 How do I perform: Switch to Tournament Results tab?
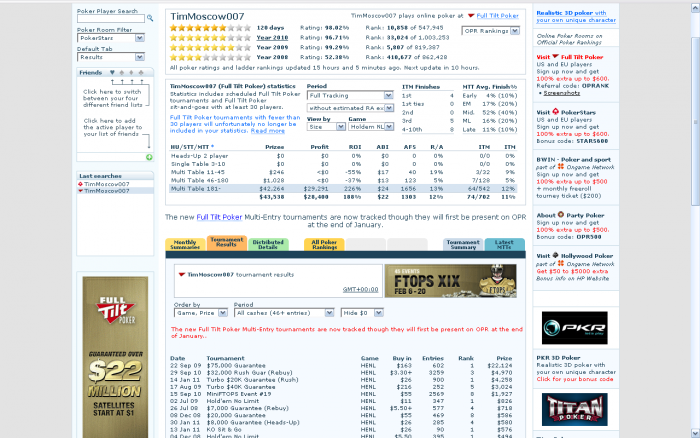click(x=227, y=242)
